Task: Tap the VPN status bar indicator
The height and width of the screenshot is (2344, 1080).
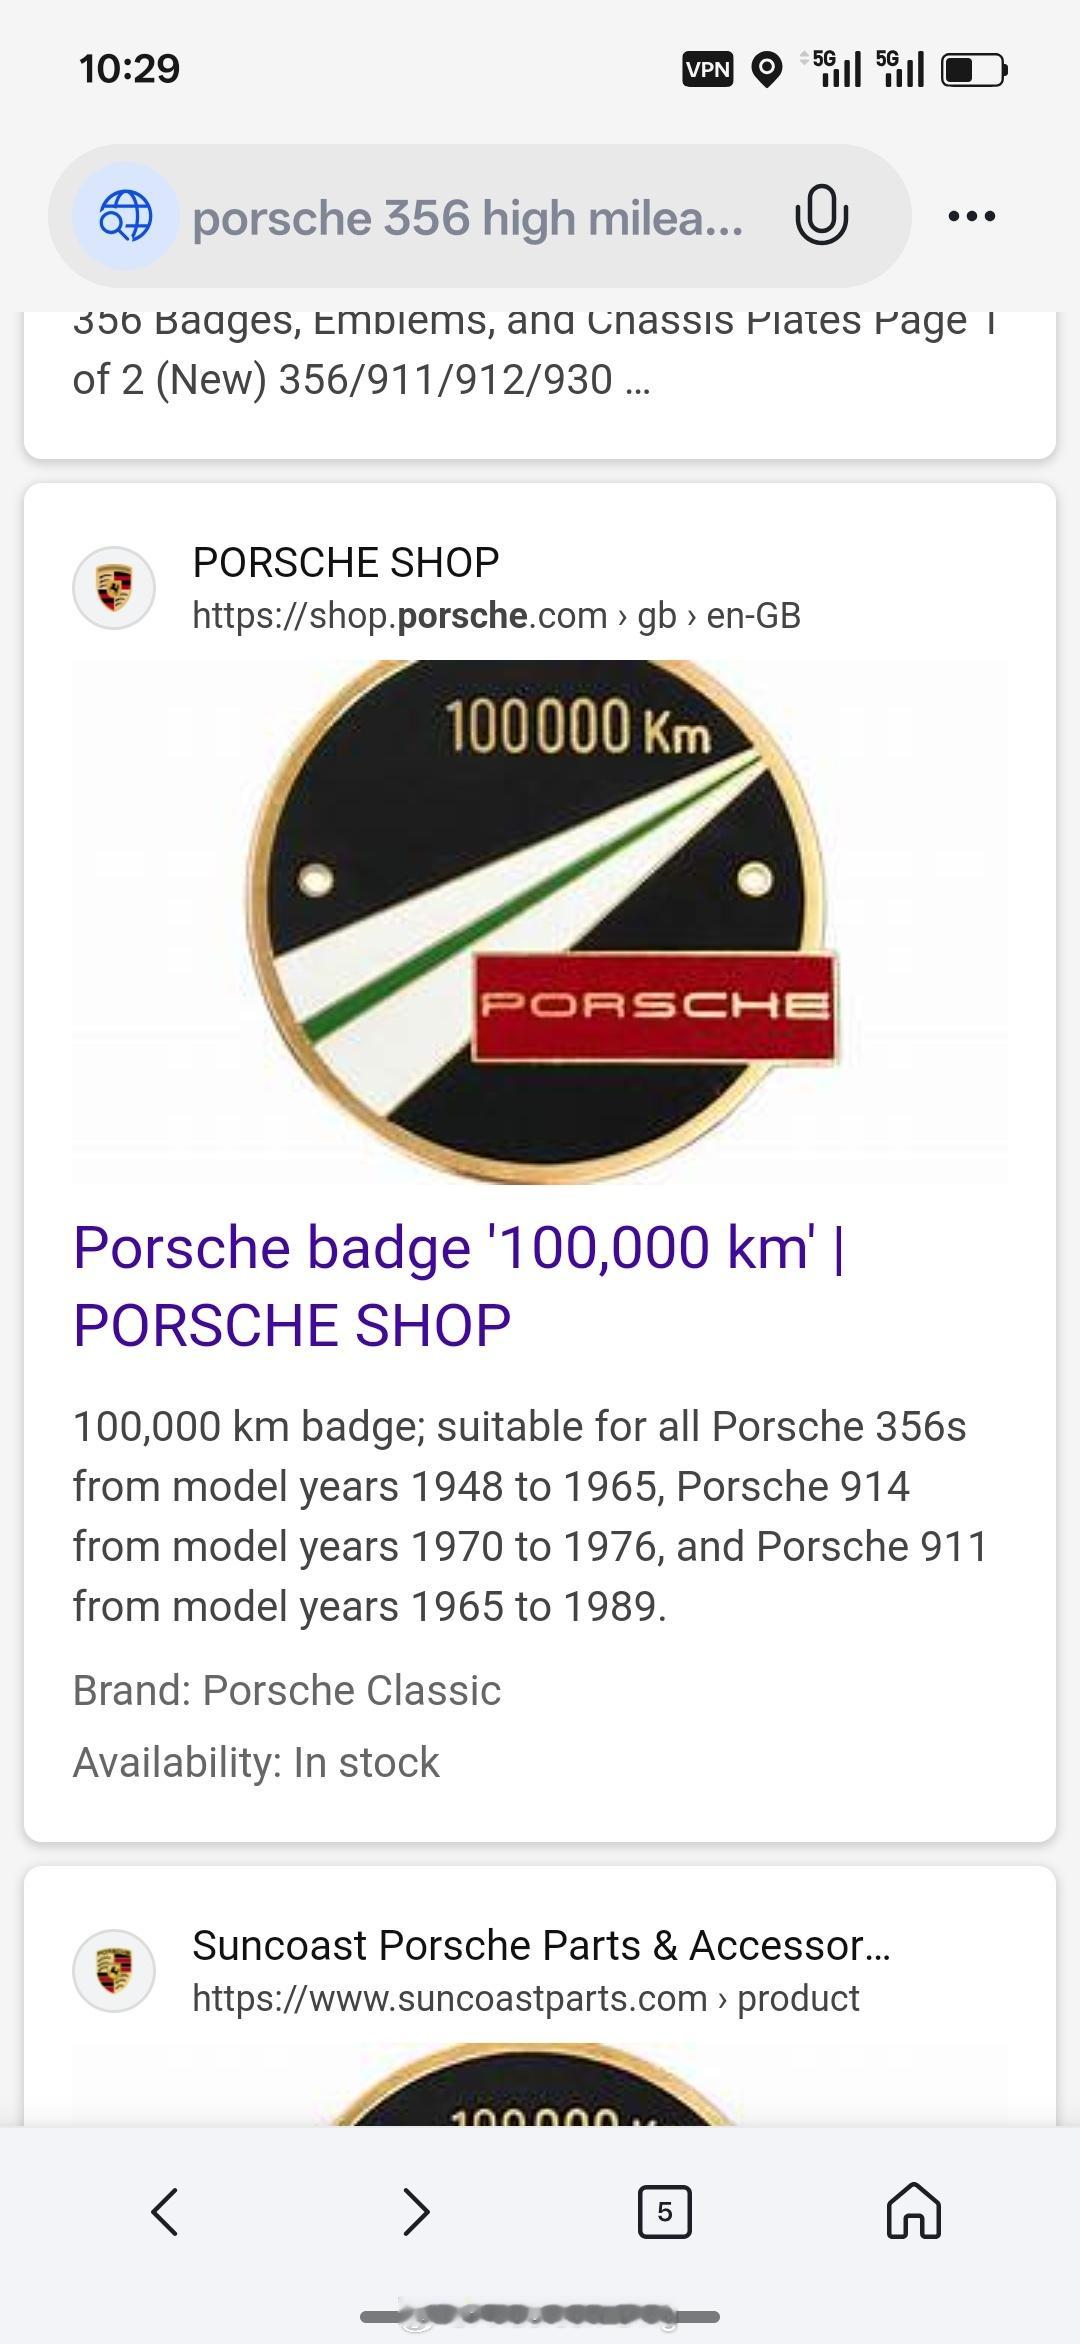Action: (x=708, y=70)
